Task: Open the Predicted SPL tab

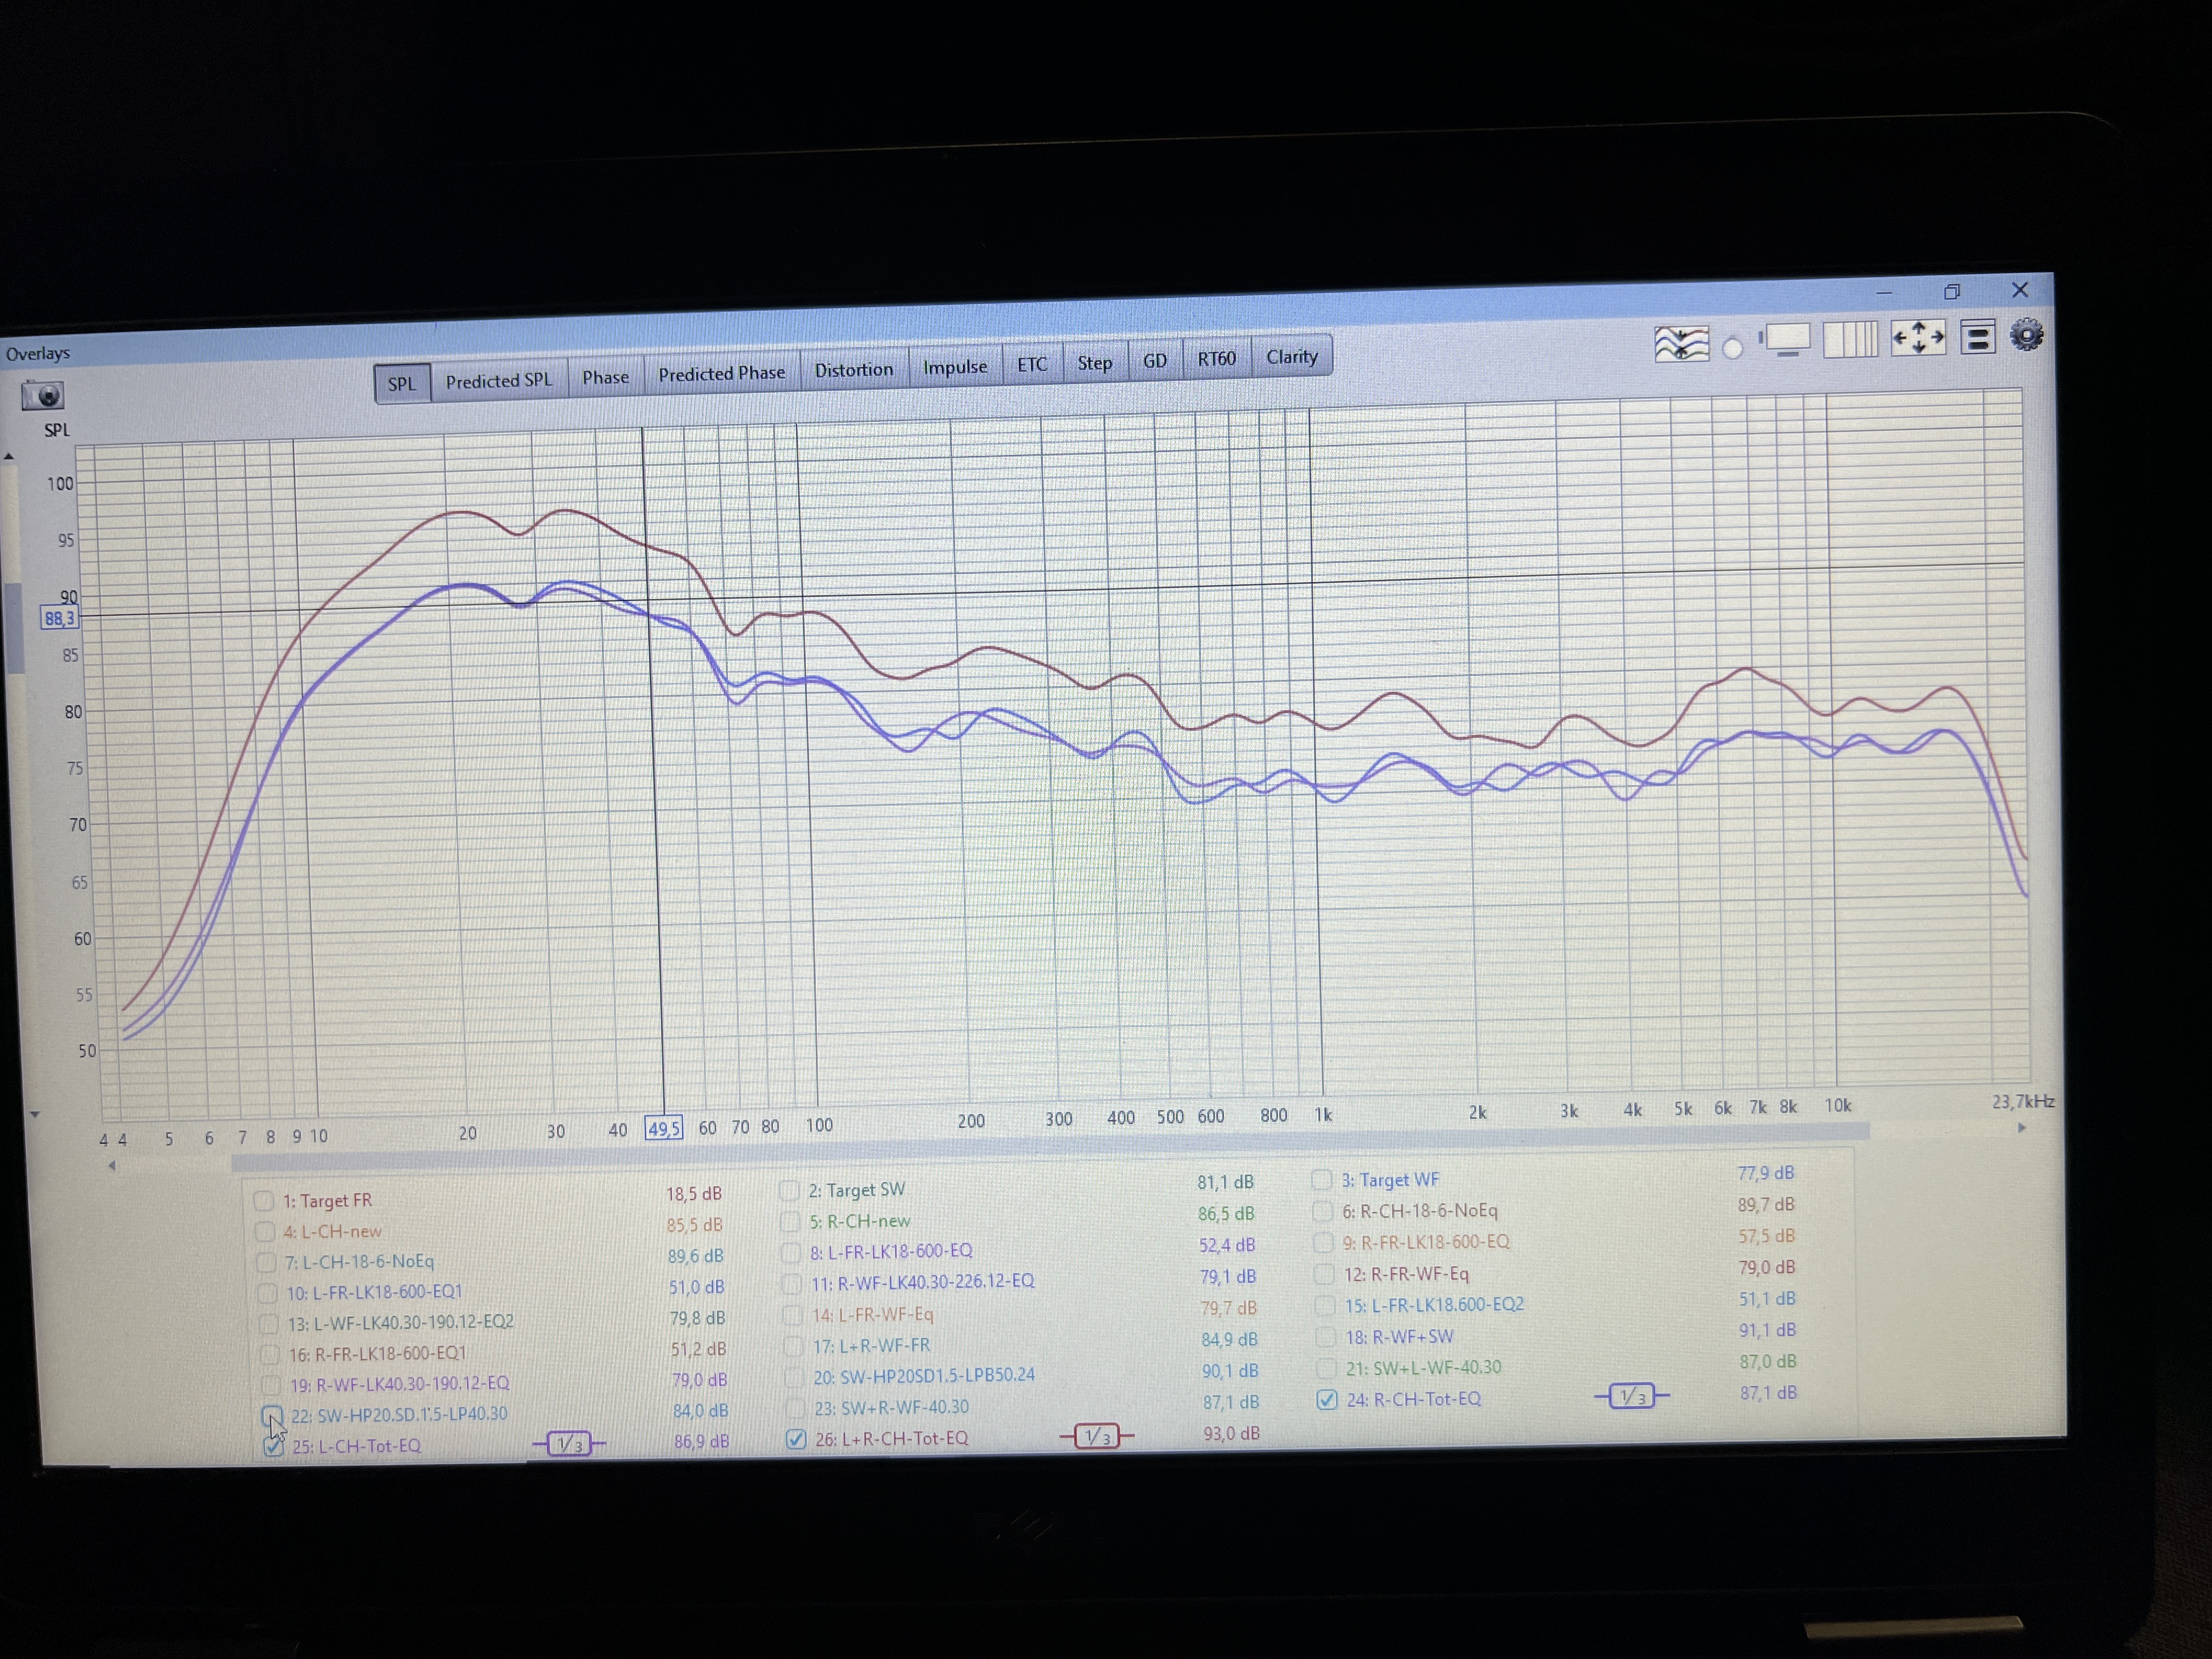Action: pos(498,380)
